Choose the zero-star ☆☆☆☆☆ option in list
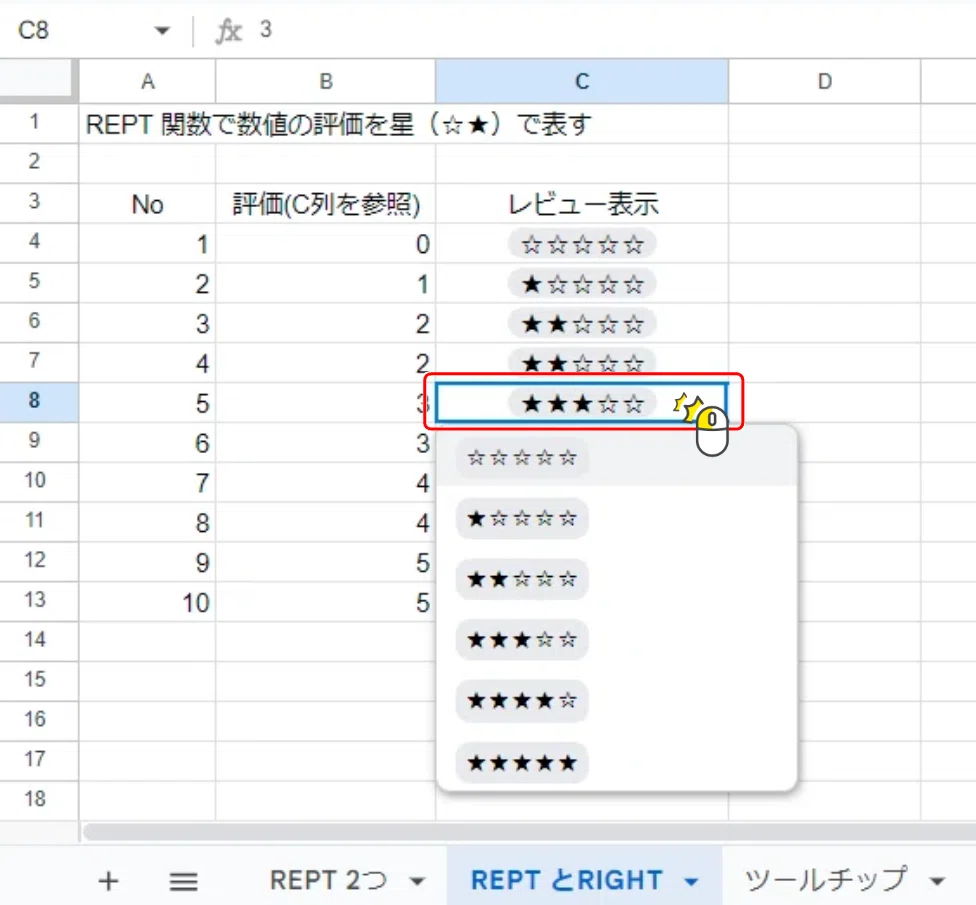Viewport: 976px width, 905px height. (522, 457)
